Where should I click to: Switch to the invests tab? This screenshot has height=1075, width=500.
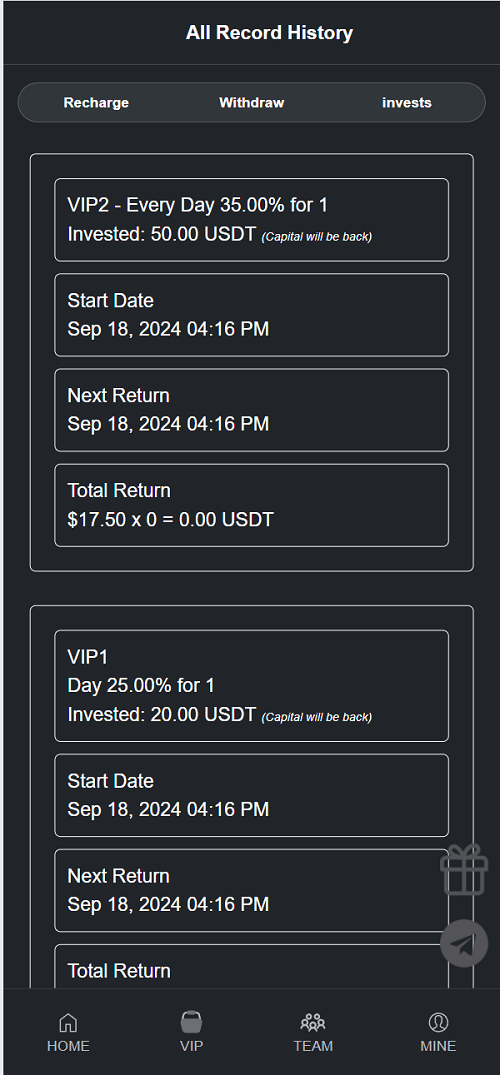pyautogui.click(x=407, y=103)
